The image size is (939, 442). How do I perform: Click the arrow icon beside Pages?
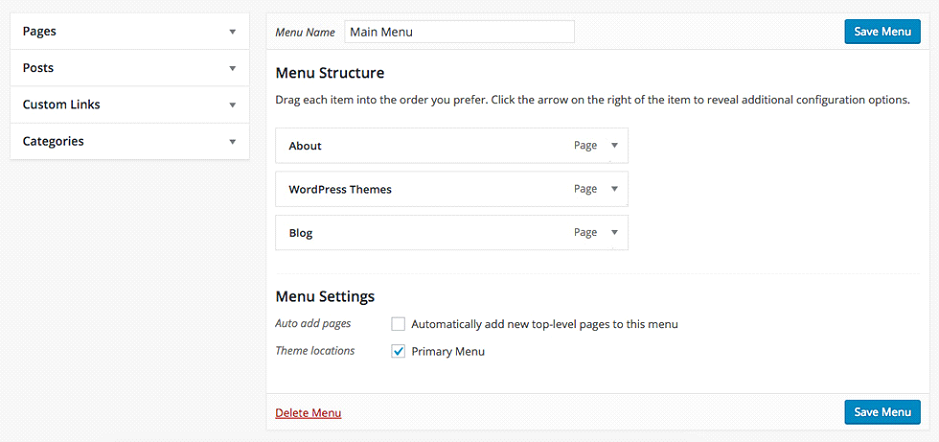click(x=233, y=32)
